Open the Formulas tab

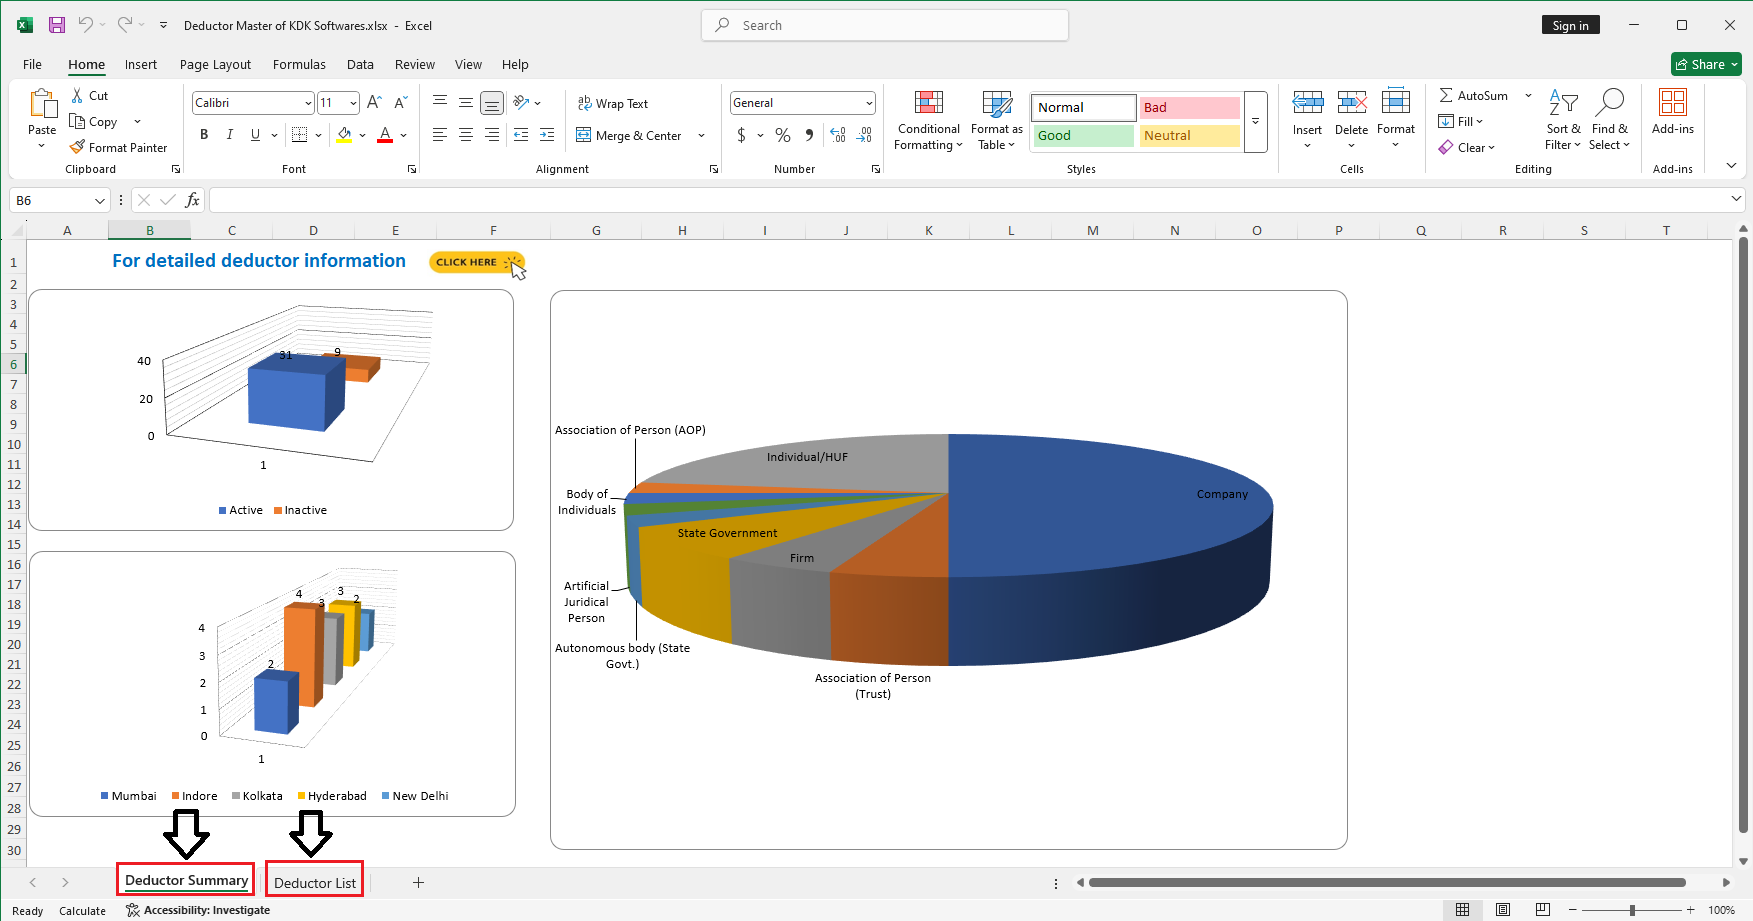tap(299, 64)
